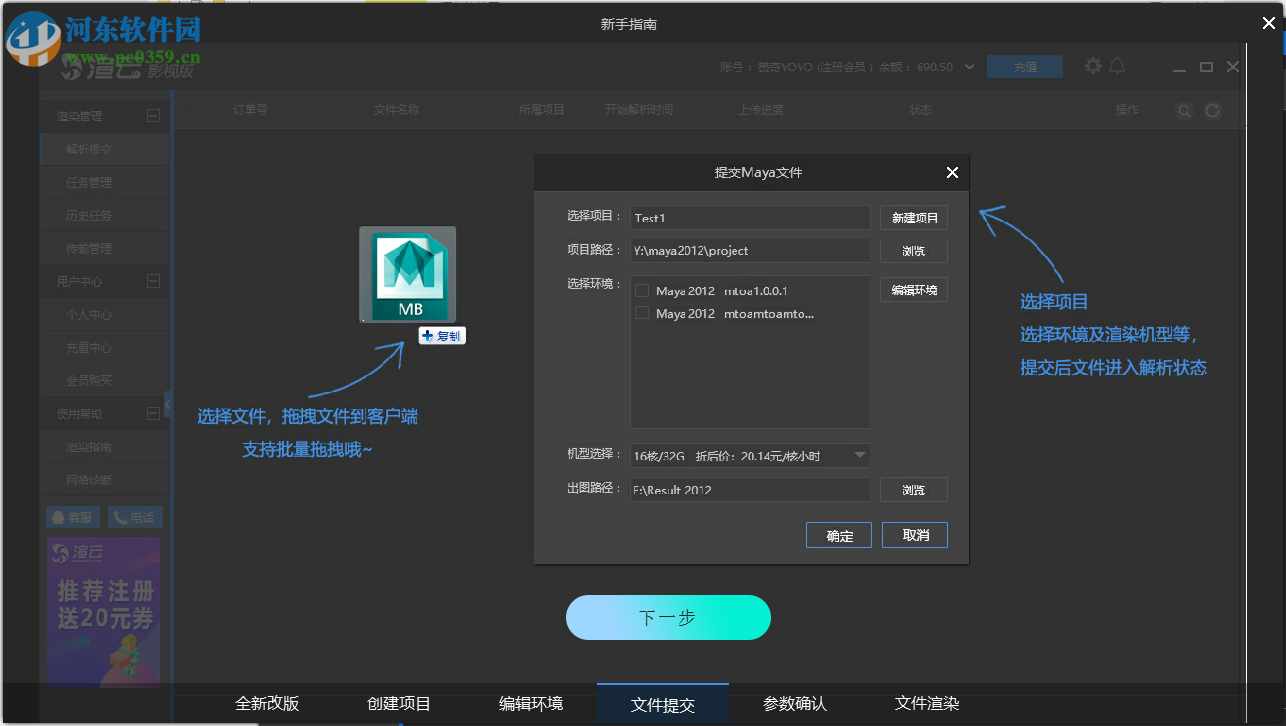This screenshot has width=1286, height=726.
Task: Enable the second Maya 2012 mtoamtoamto environment
Action: [641, 312]
